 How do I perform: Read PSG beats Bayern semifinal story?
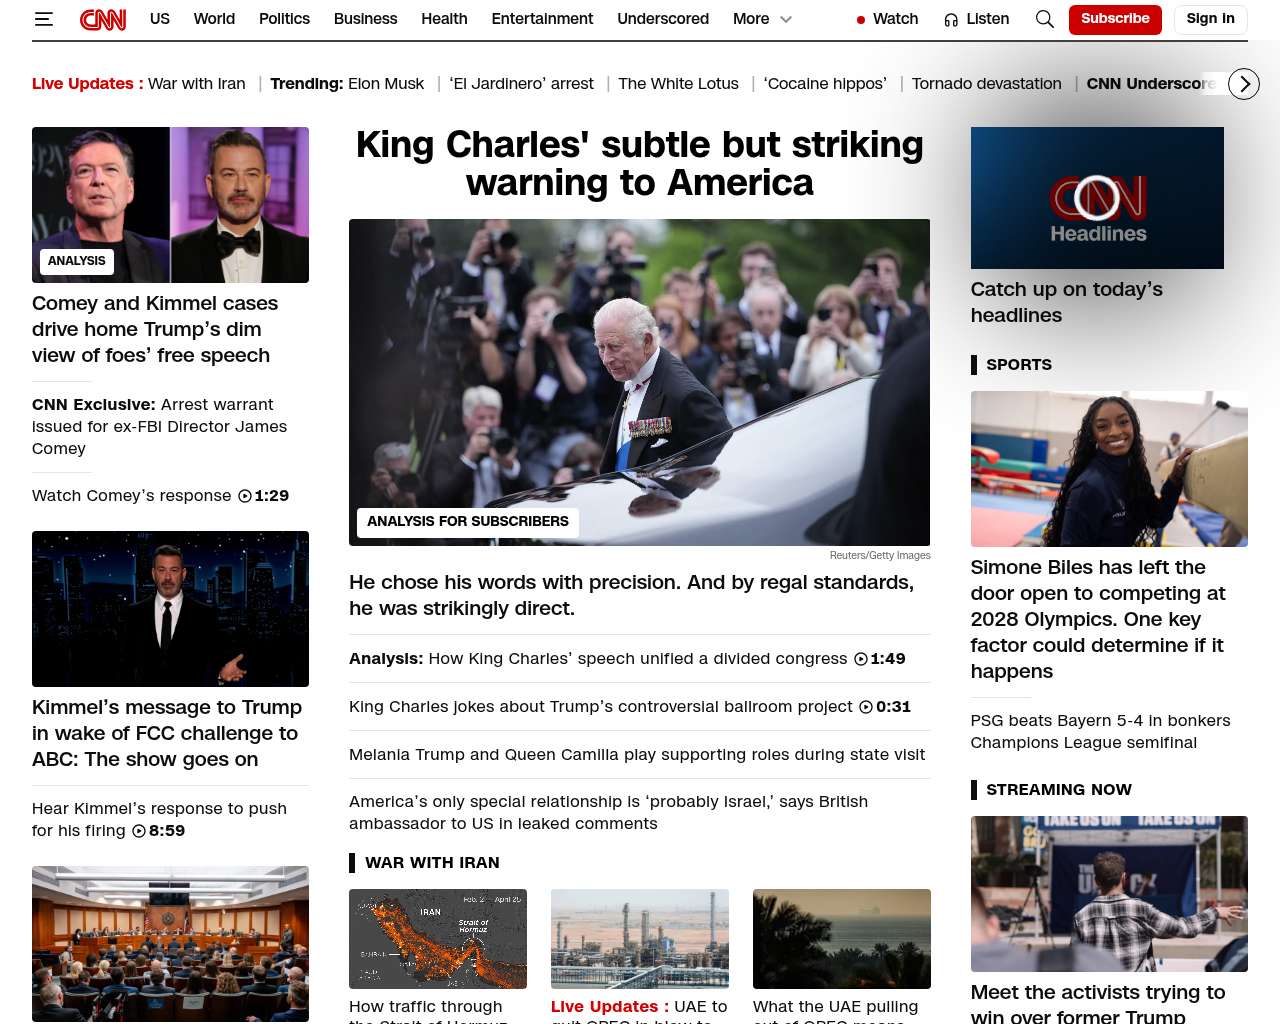tap(1101, 732)
